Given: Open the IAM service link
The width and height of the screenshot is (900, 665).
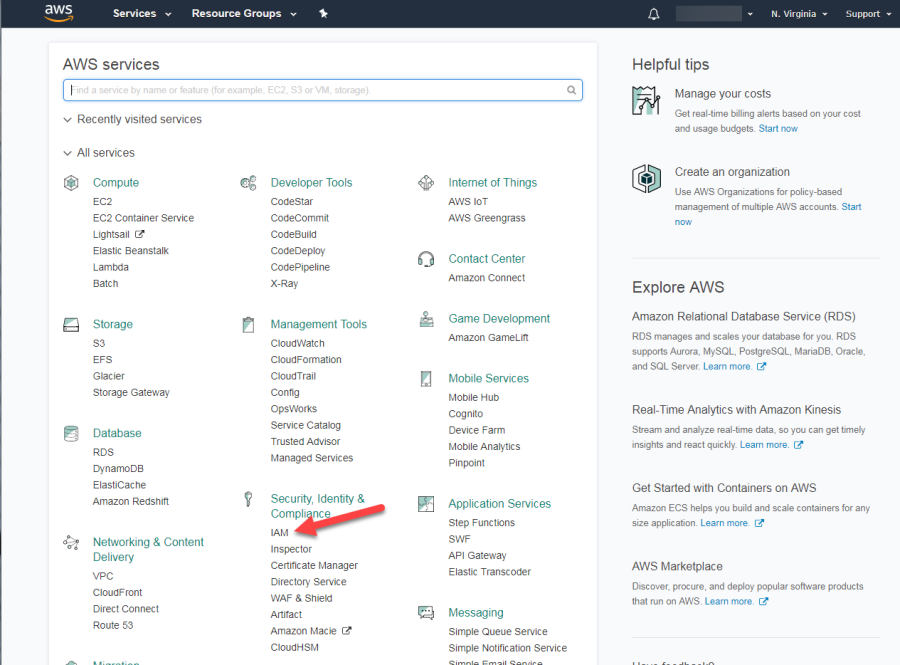Looking at the screenshot, I should [x=277, y=532].
